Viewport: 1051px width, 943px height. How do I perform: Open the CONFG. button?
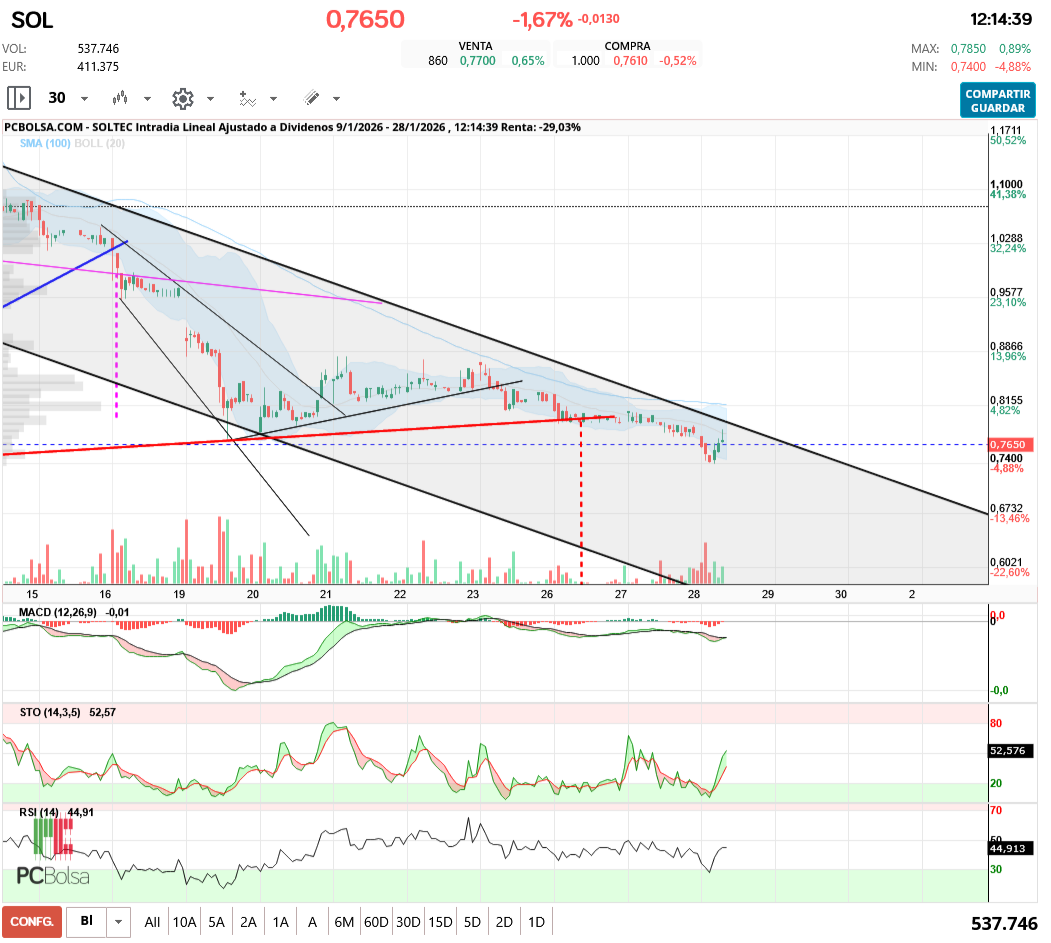click(32, 921)
